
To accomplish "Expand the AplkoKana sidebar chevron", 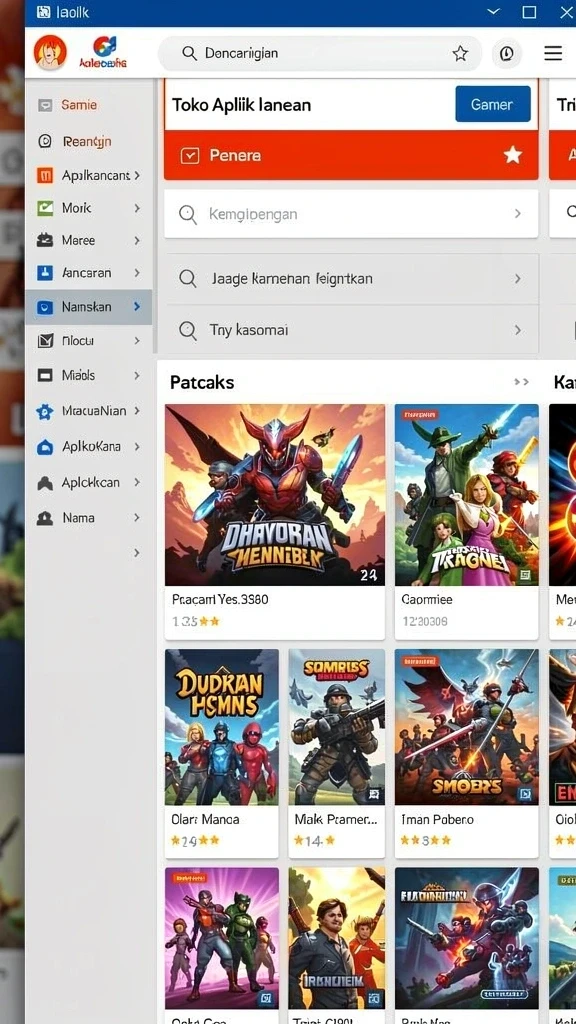I will tap(137, 447).
